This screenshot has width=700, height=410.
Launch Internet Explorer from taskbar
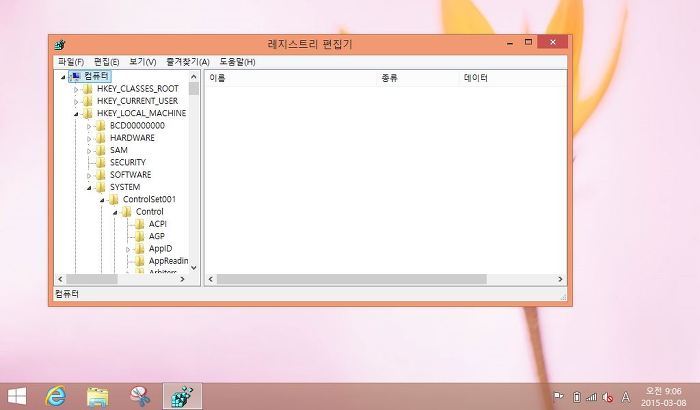point(56,396)
